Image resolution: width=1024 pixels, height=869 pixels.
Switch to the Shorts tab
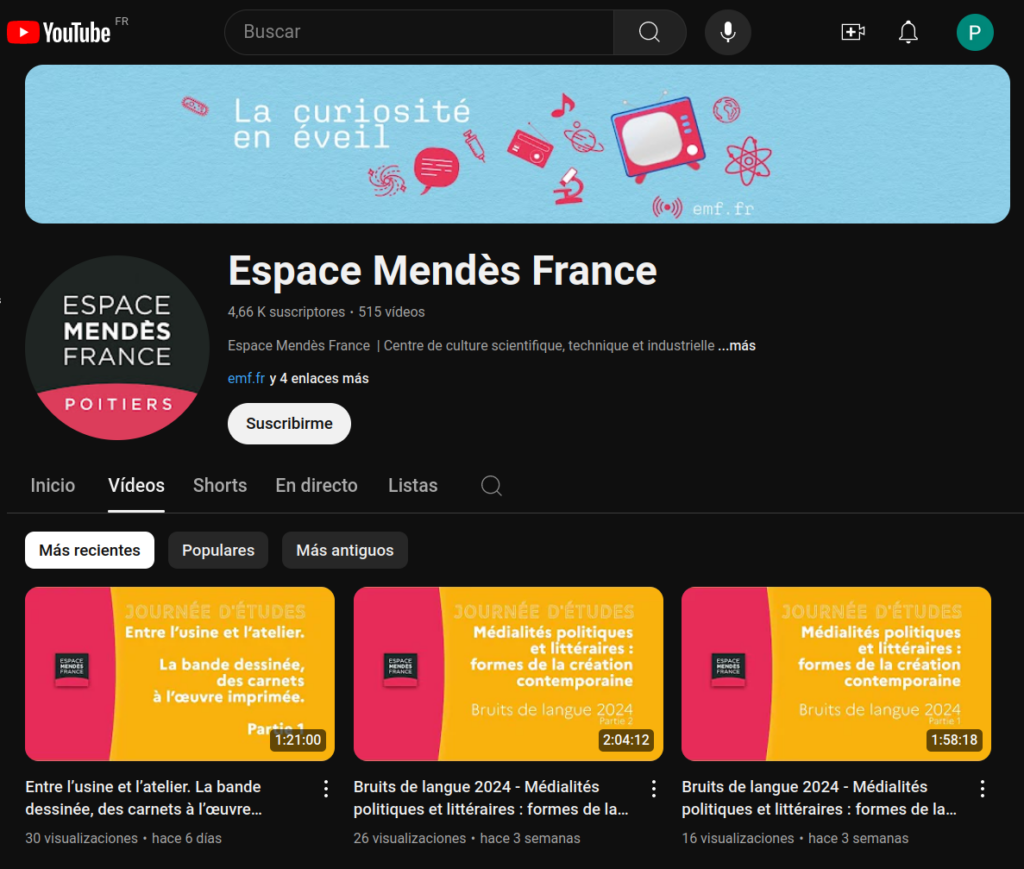(x=220, y=485)
